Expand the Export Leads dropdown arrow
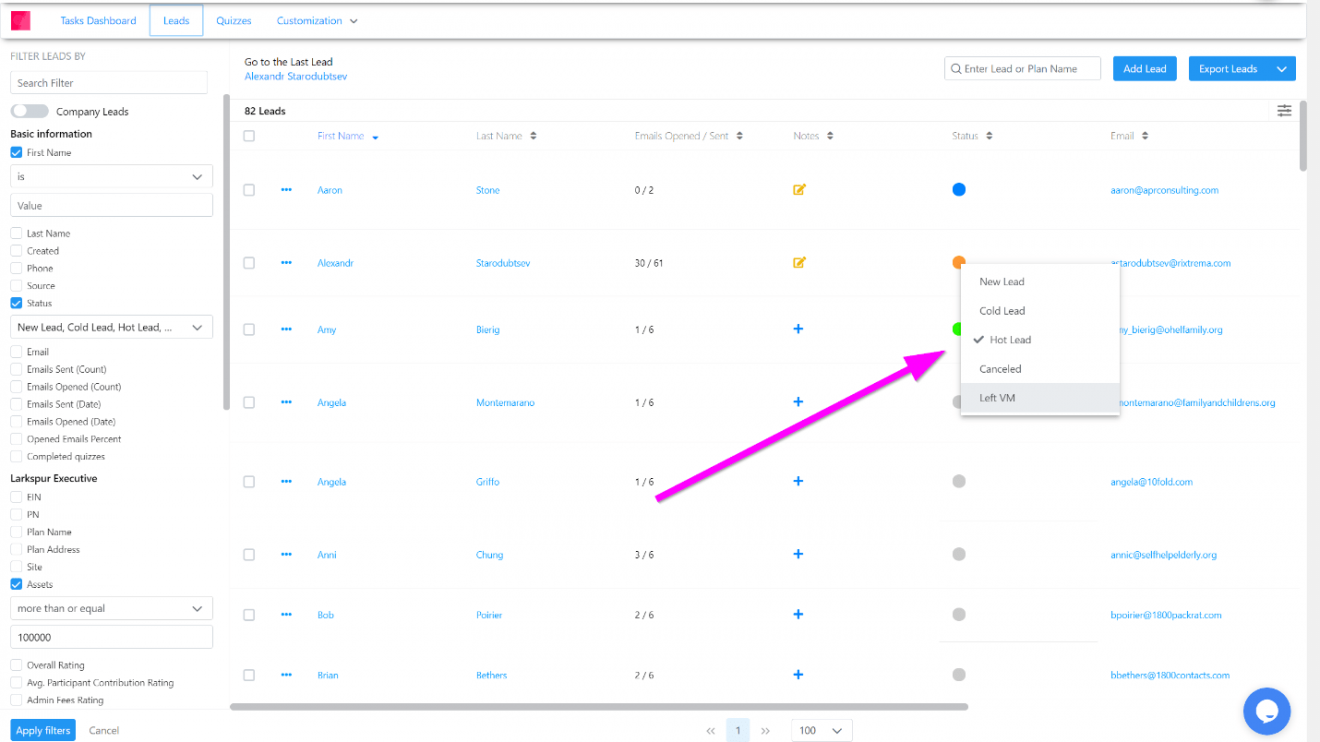This screenshot has width=1320, height=742. pos(1281,69)
